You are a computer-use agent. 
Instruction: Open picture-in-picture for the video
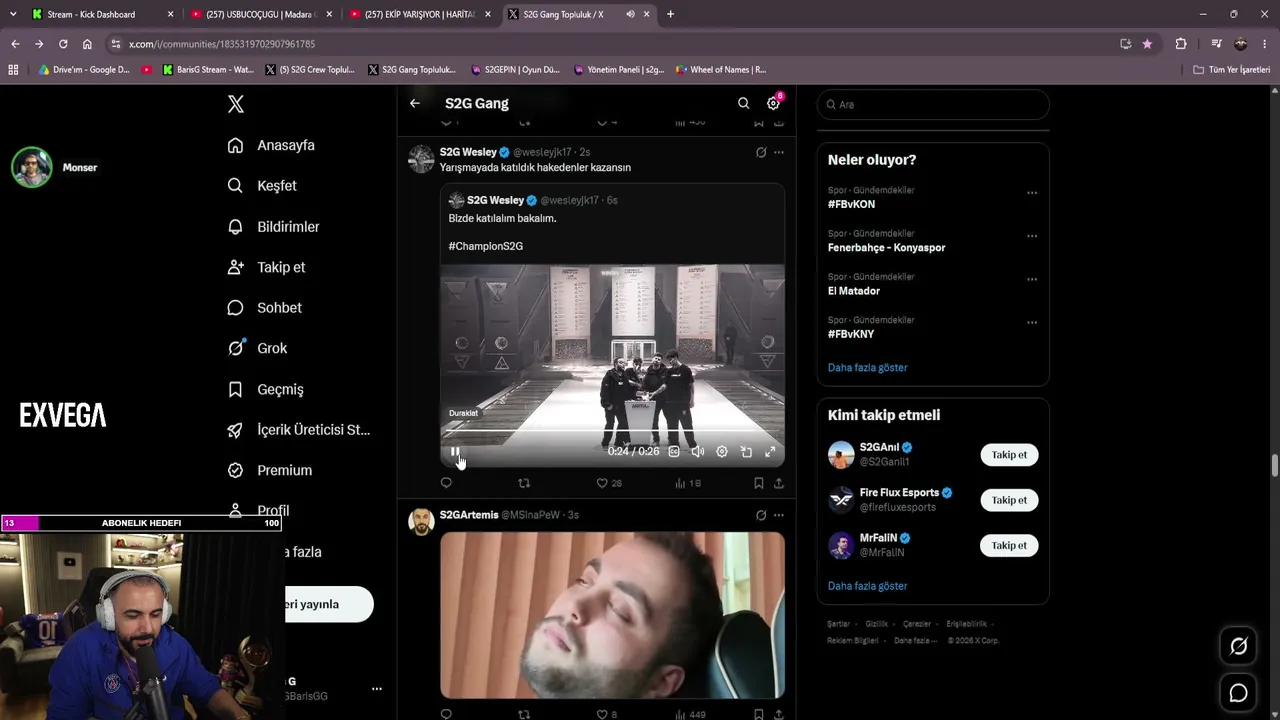(x=746, y=452)
